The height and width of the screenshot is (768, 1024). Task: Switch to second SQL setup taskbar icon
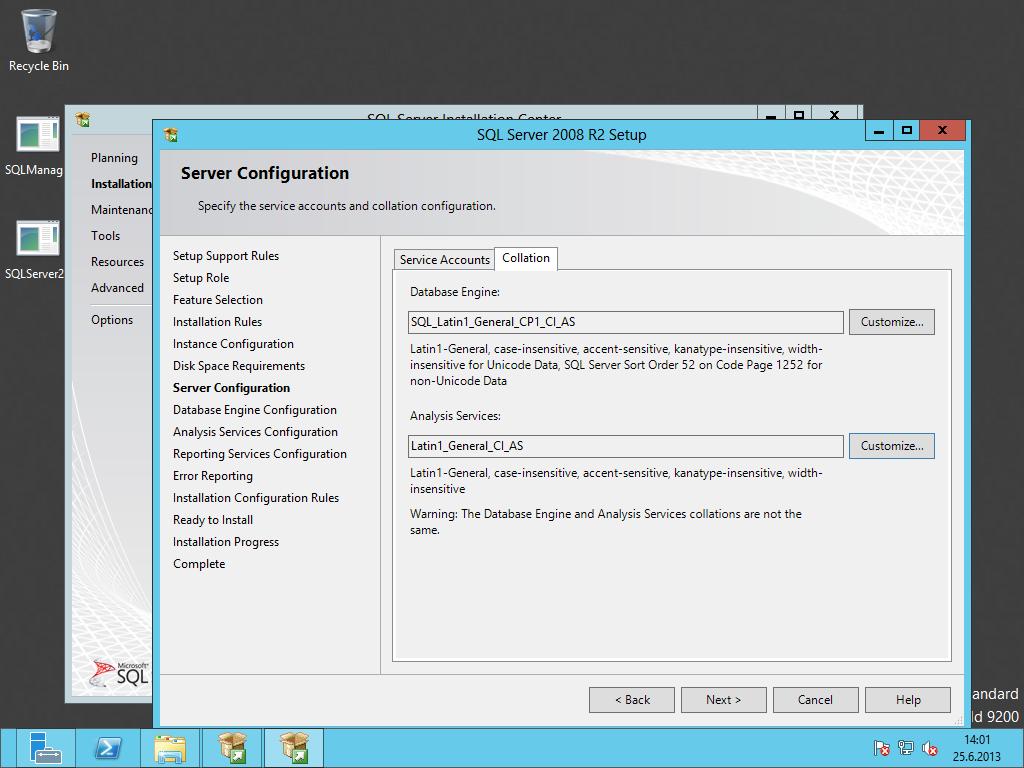293,748
